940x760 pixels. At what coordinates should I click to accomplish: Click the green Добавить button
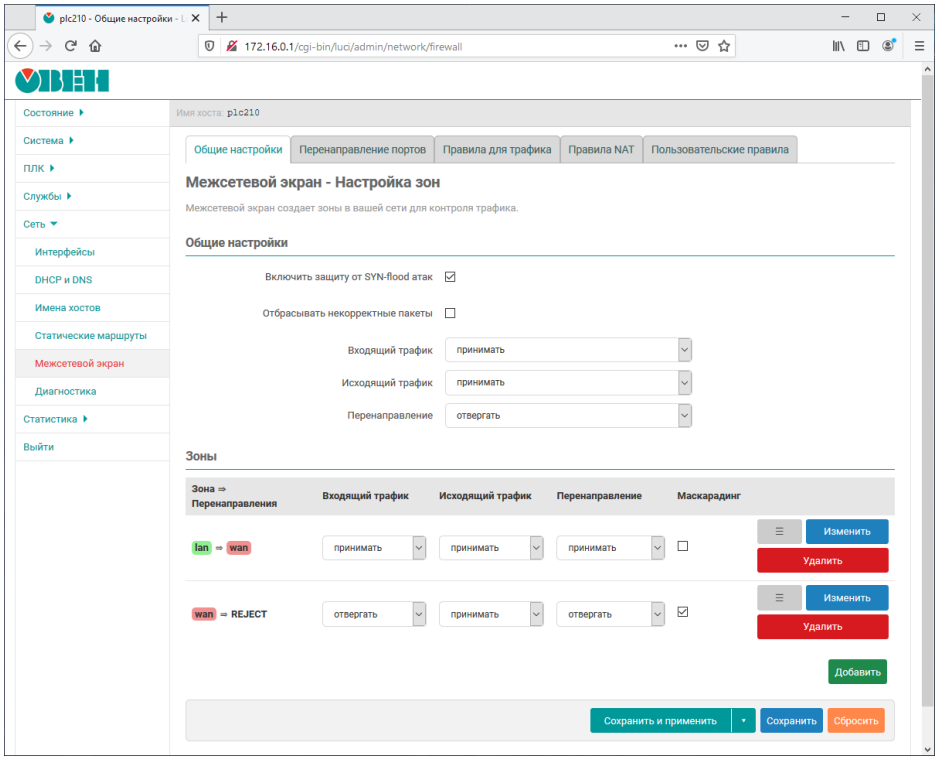tap(856, 672)
